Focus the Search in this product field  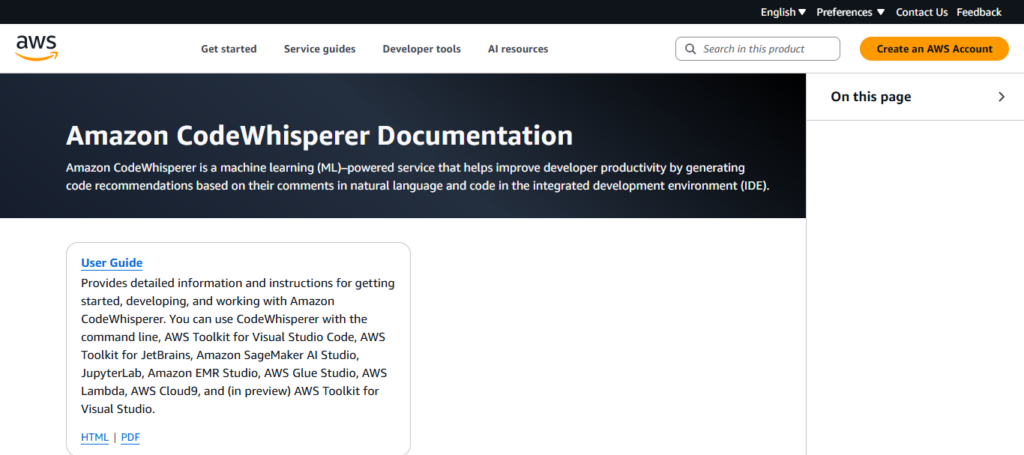[x=758, y=49]
